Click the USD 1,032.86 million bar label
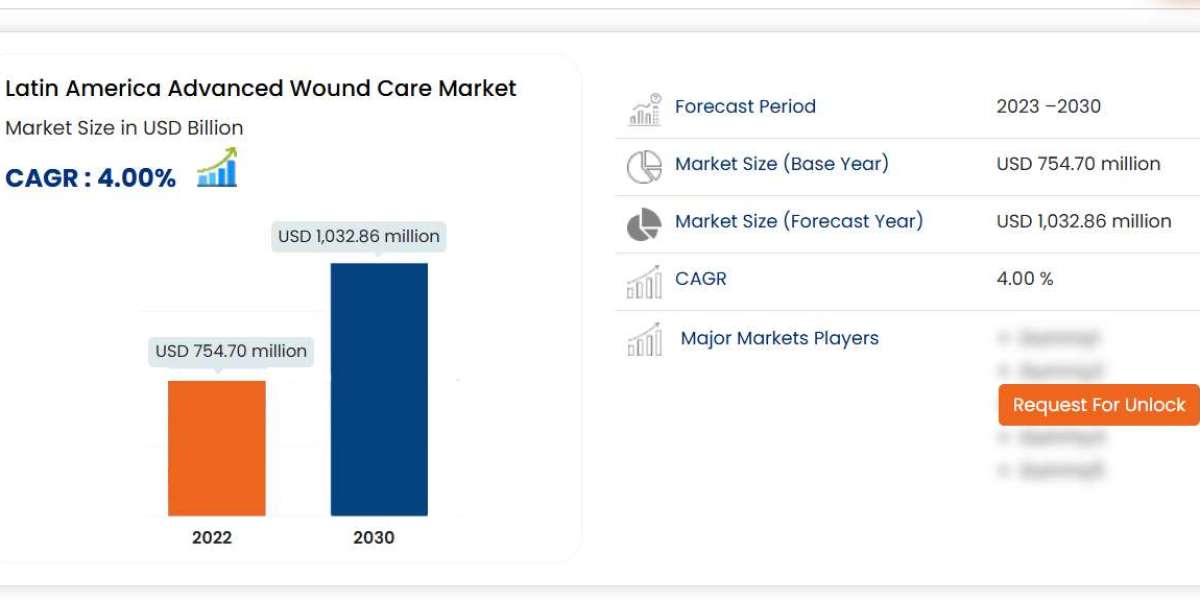The image size is (1200, 600). coord(359,236)
